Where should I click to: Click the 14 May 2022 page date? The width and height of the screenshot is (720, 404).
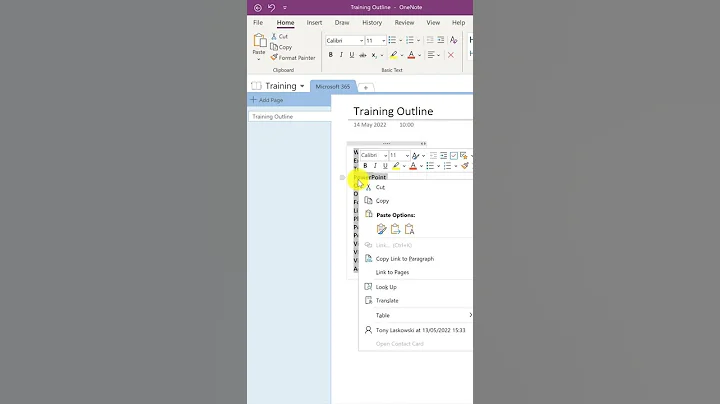pyautogui.click(x=370, y=125)
